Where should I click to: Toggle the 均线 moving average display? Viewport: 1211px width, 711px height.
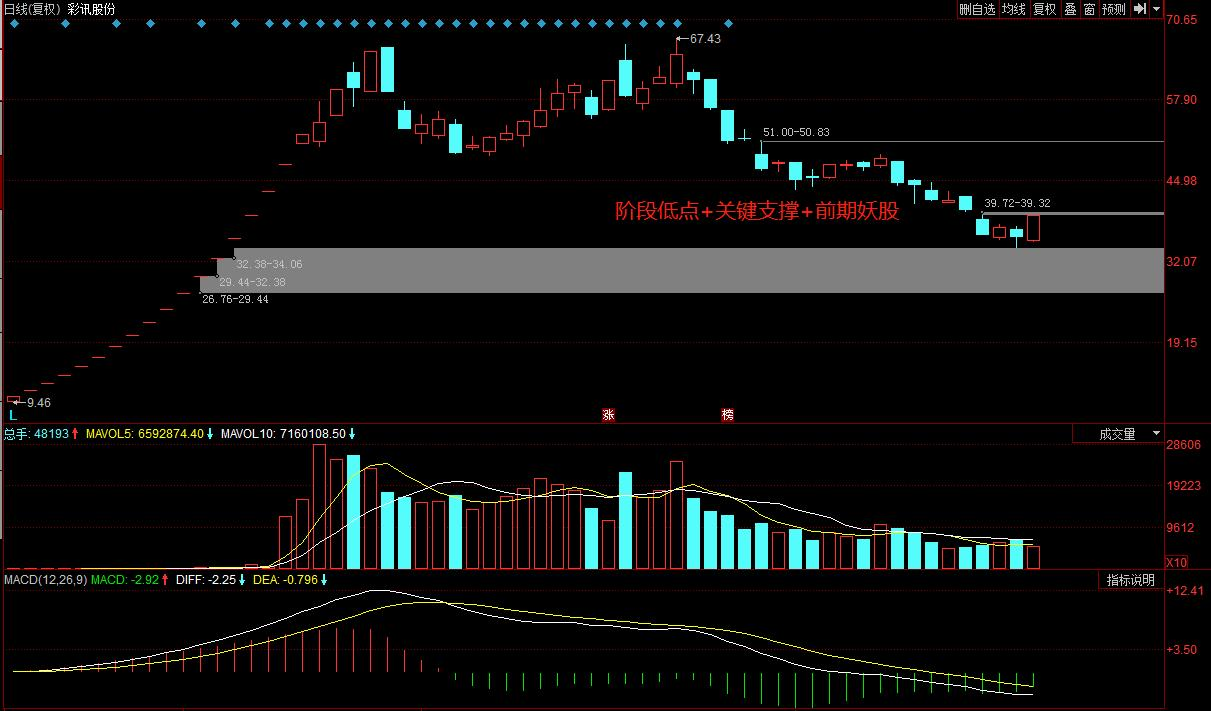tap(1014, 9)
